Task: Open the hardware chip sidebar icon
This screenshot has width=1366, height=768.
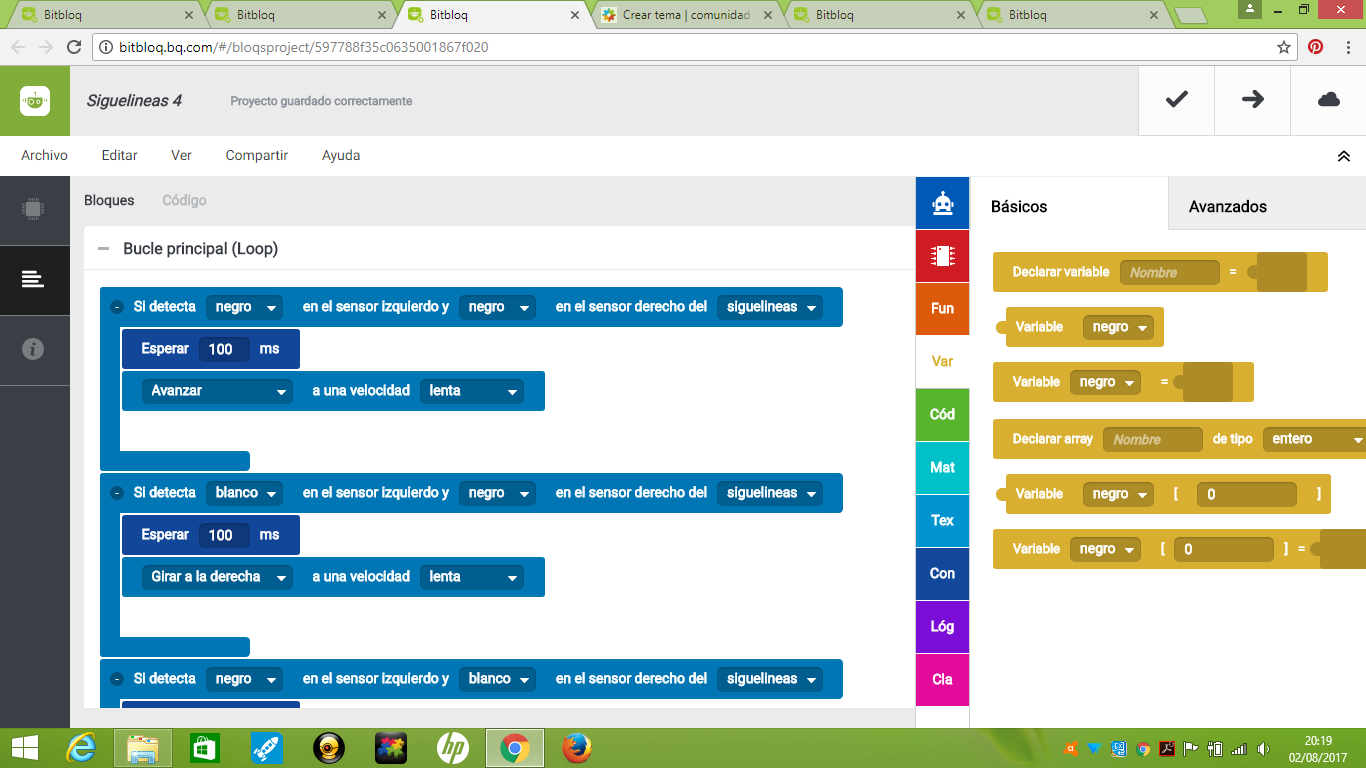Action: (33, 209)
